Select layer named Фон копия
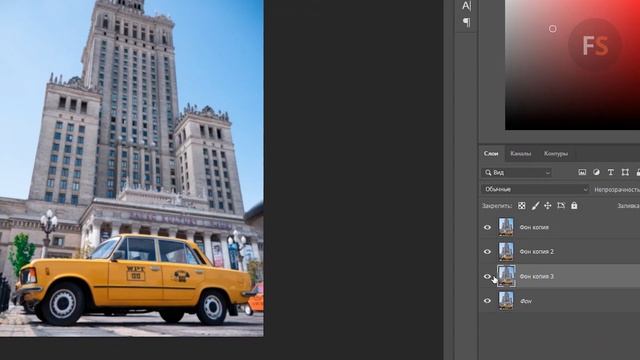 click(x=534, y=227)
